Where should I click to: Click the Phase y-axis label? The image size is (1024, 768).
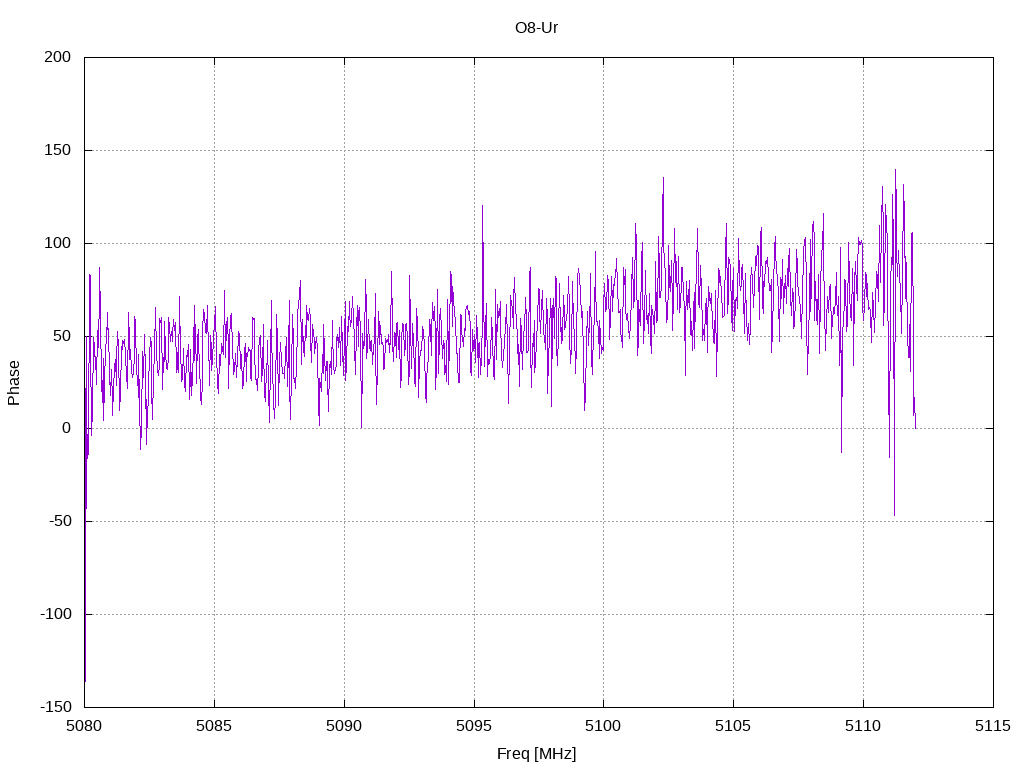[x=14, y=383]
